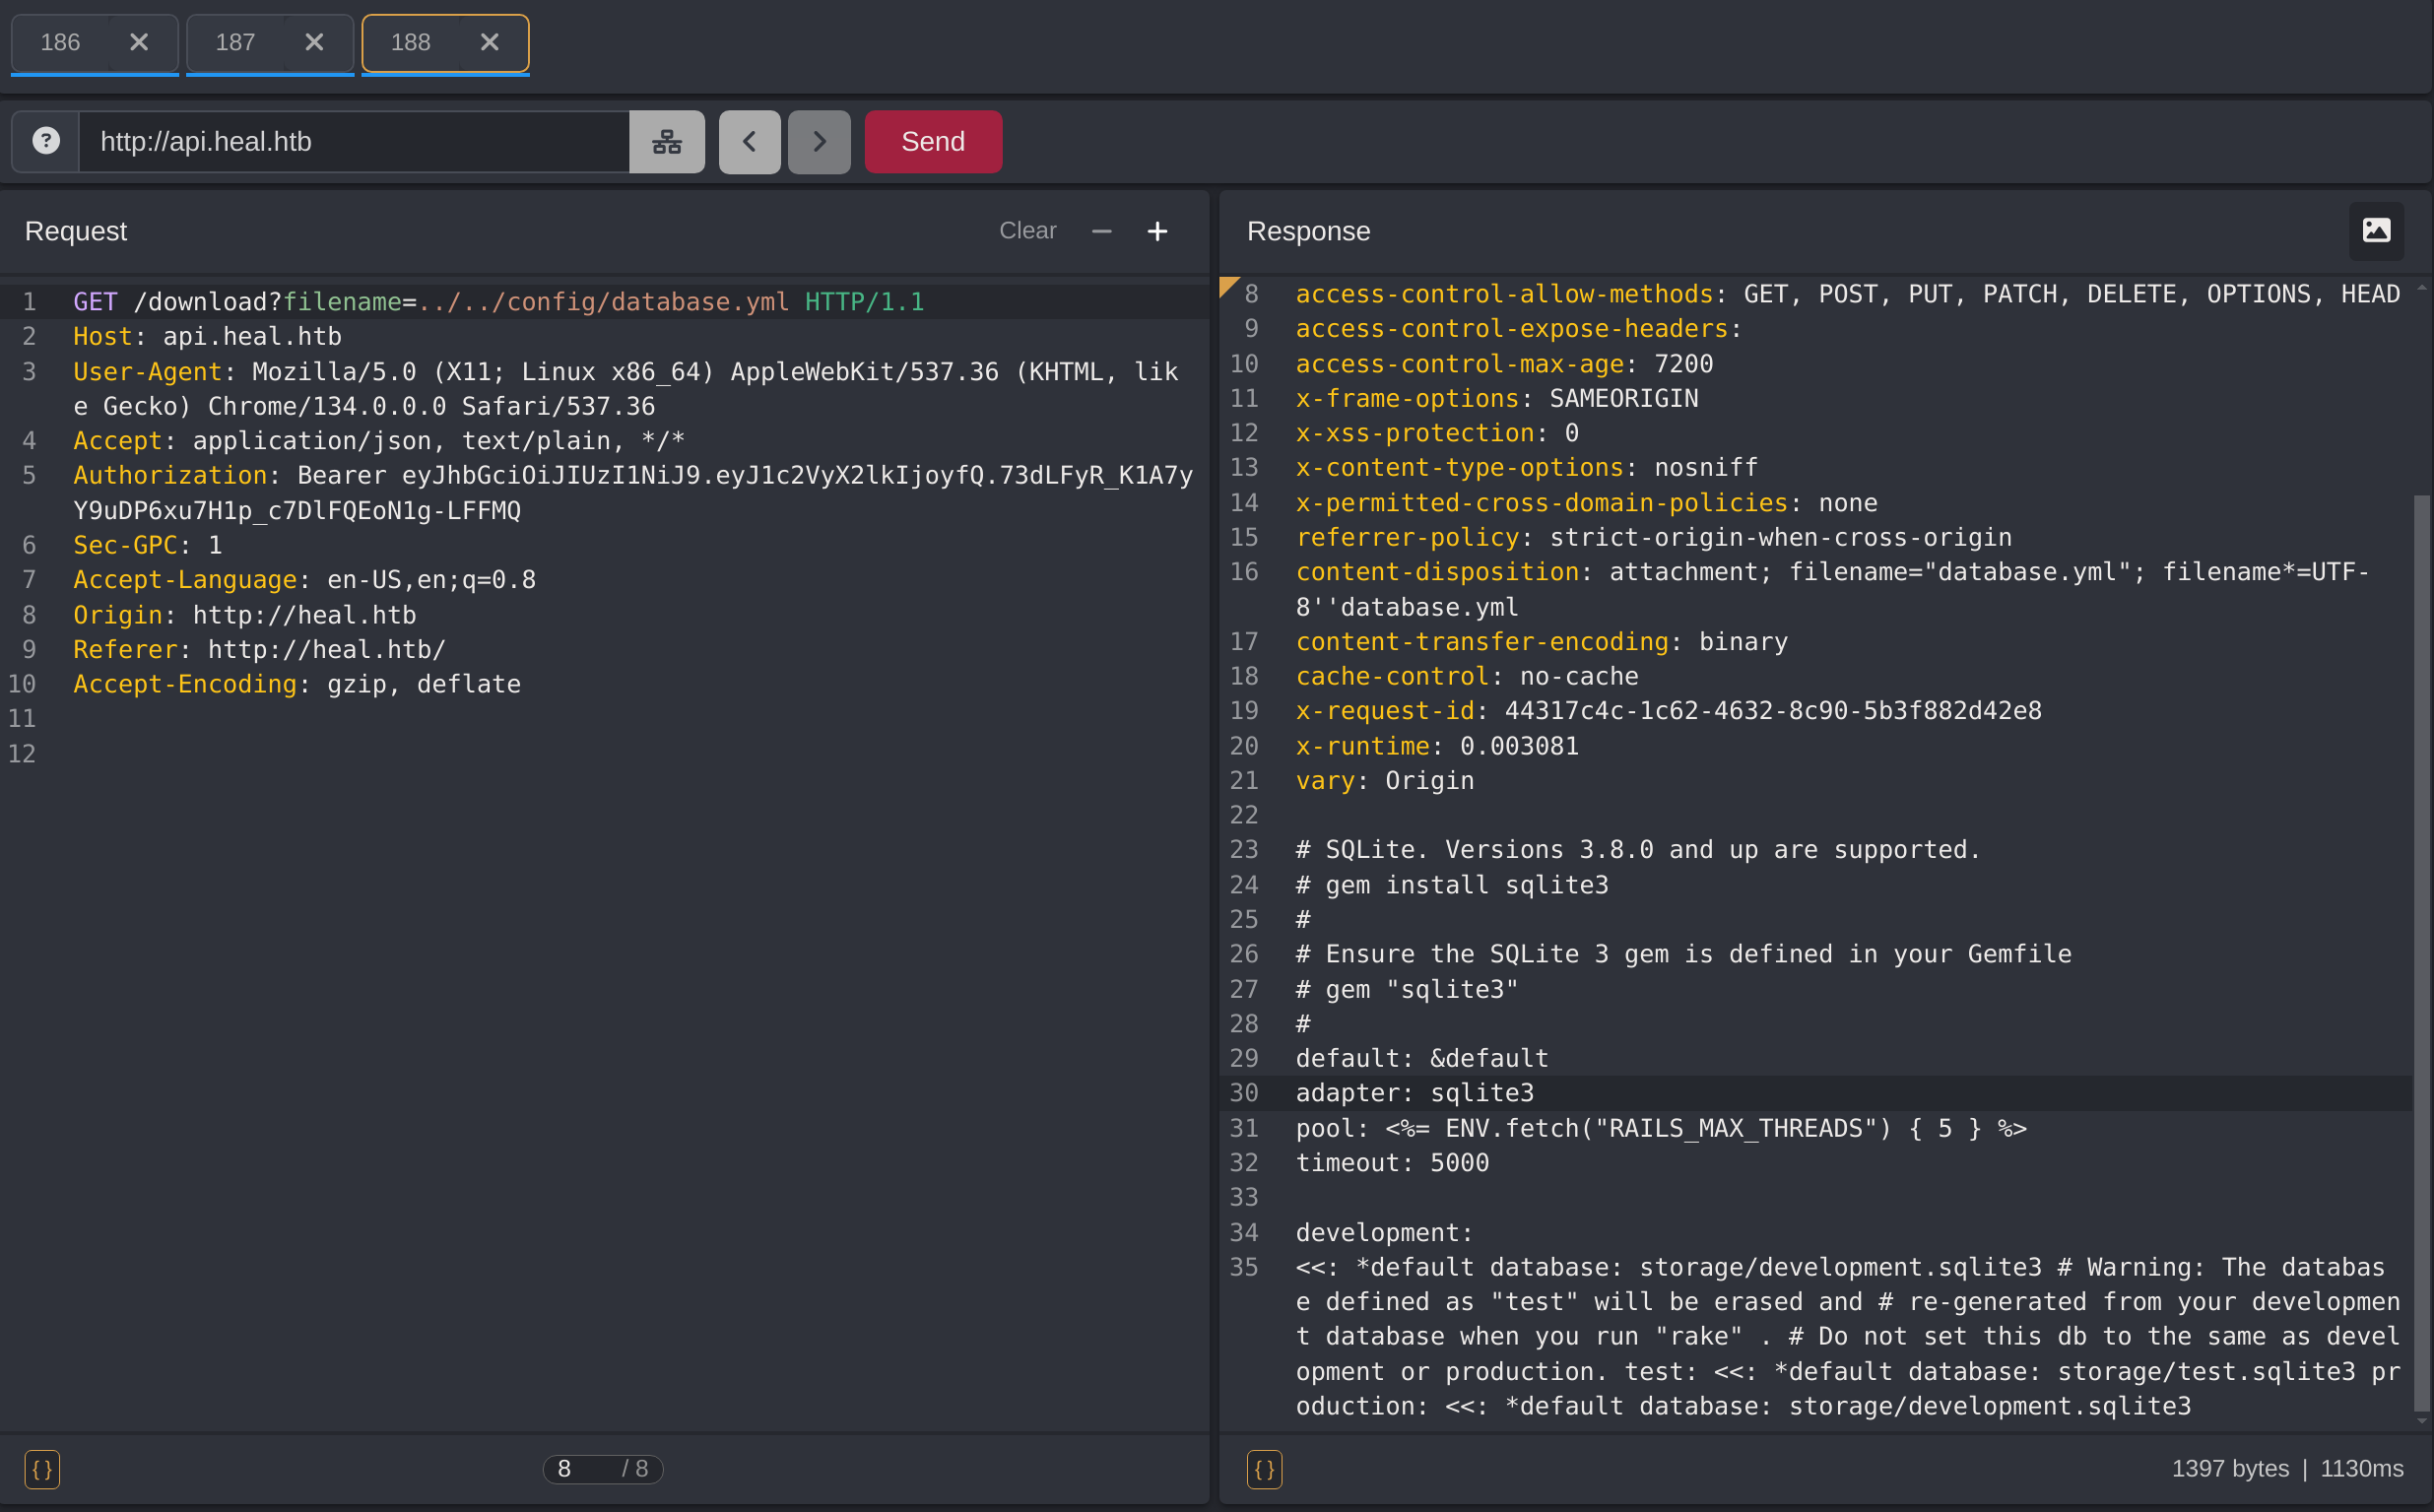The height and width of the screenshot is (1512, 2434).
Task: Click the 'timeout: 5000' response line
Action: (1392, 1163)
